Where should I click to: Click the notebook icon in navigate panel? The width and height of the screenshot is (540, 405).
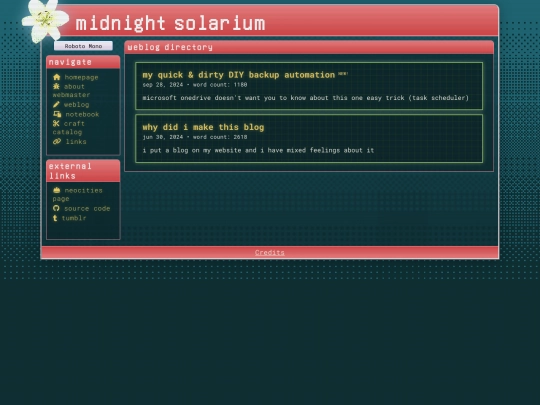pyautogui.click(x=57, y=114)
